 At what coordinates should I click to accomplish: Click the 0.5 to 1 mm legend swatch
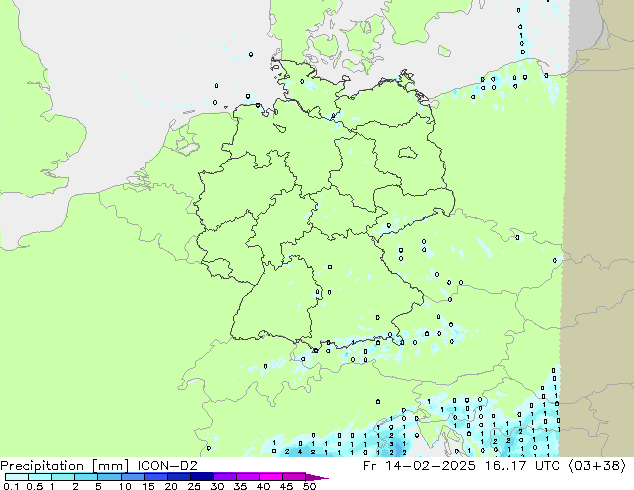pyautogui.click(x=40, y=477)
